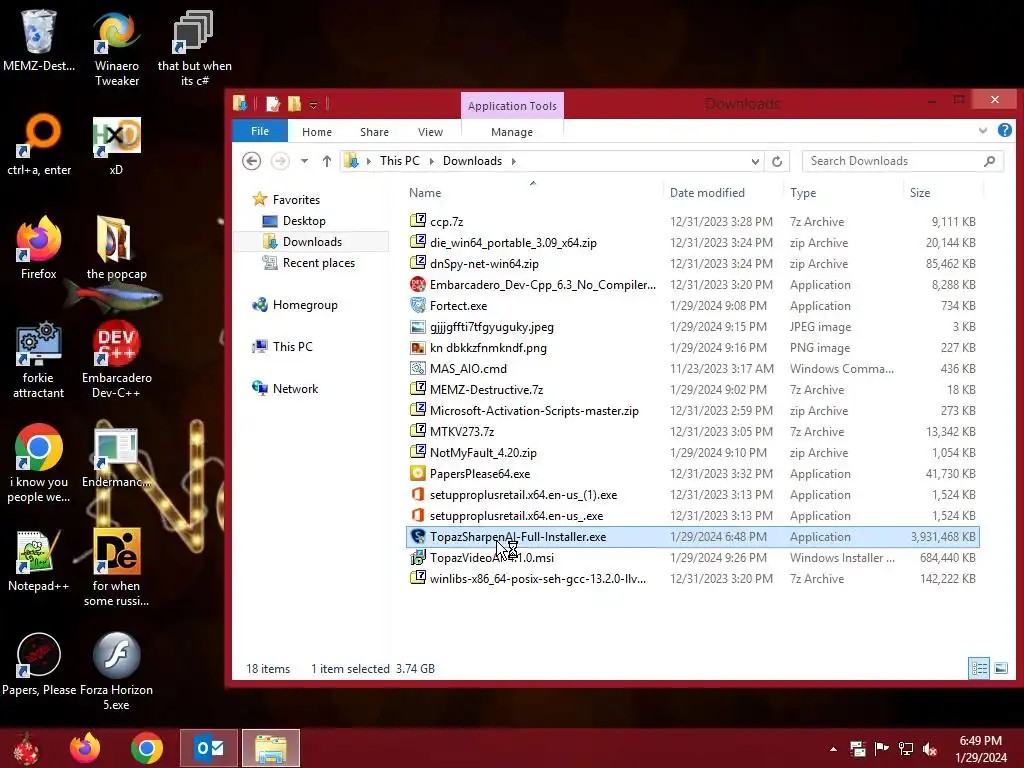The width and height of the screenshot is (1024, 768).
Task: Select This PC in navigation pane
Action: (293, 347)
